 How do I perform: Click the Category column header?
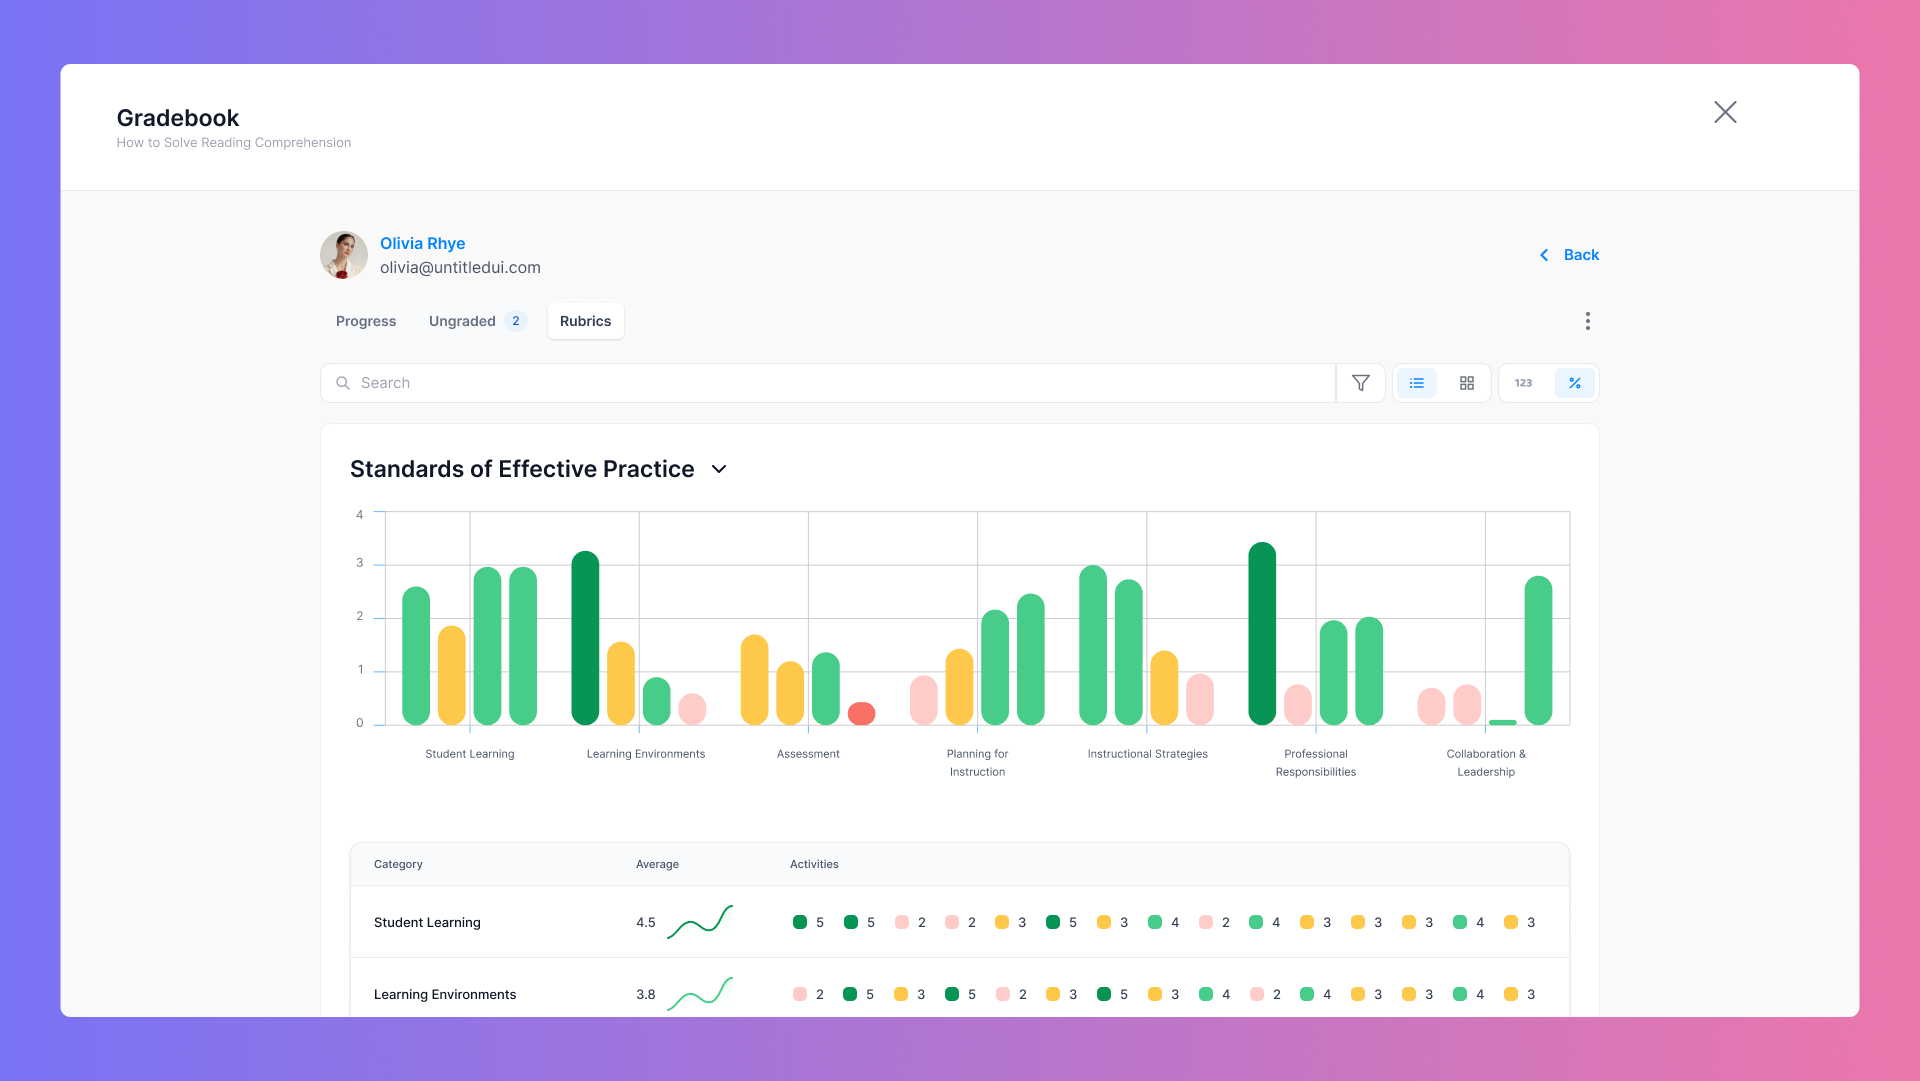[398, 864]
